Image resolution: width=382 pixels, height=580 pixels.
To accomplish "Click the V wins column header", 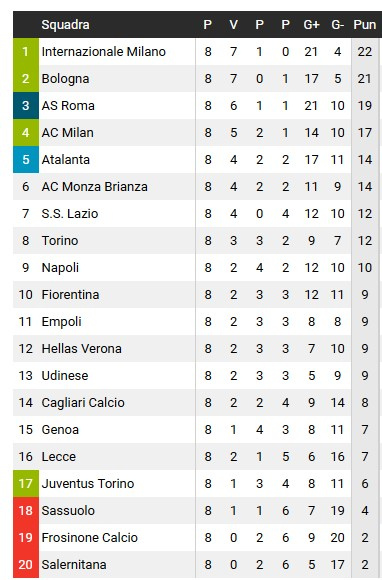I will click(x=233, y=25).
